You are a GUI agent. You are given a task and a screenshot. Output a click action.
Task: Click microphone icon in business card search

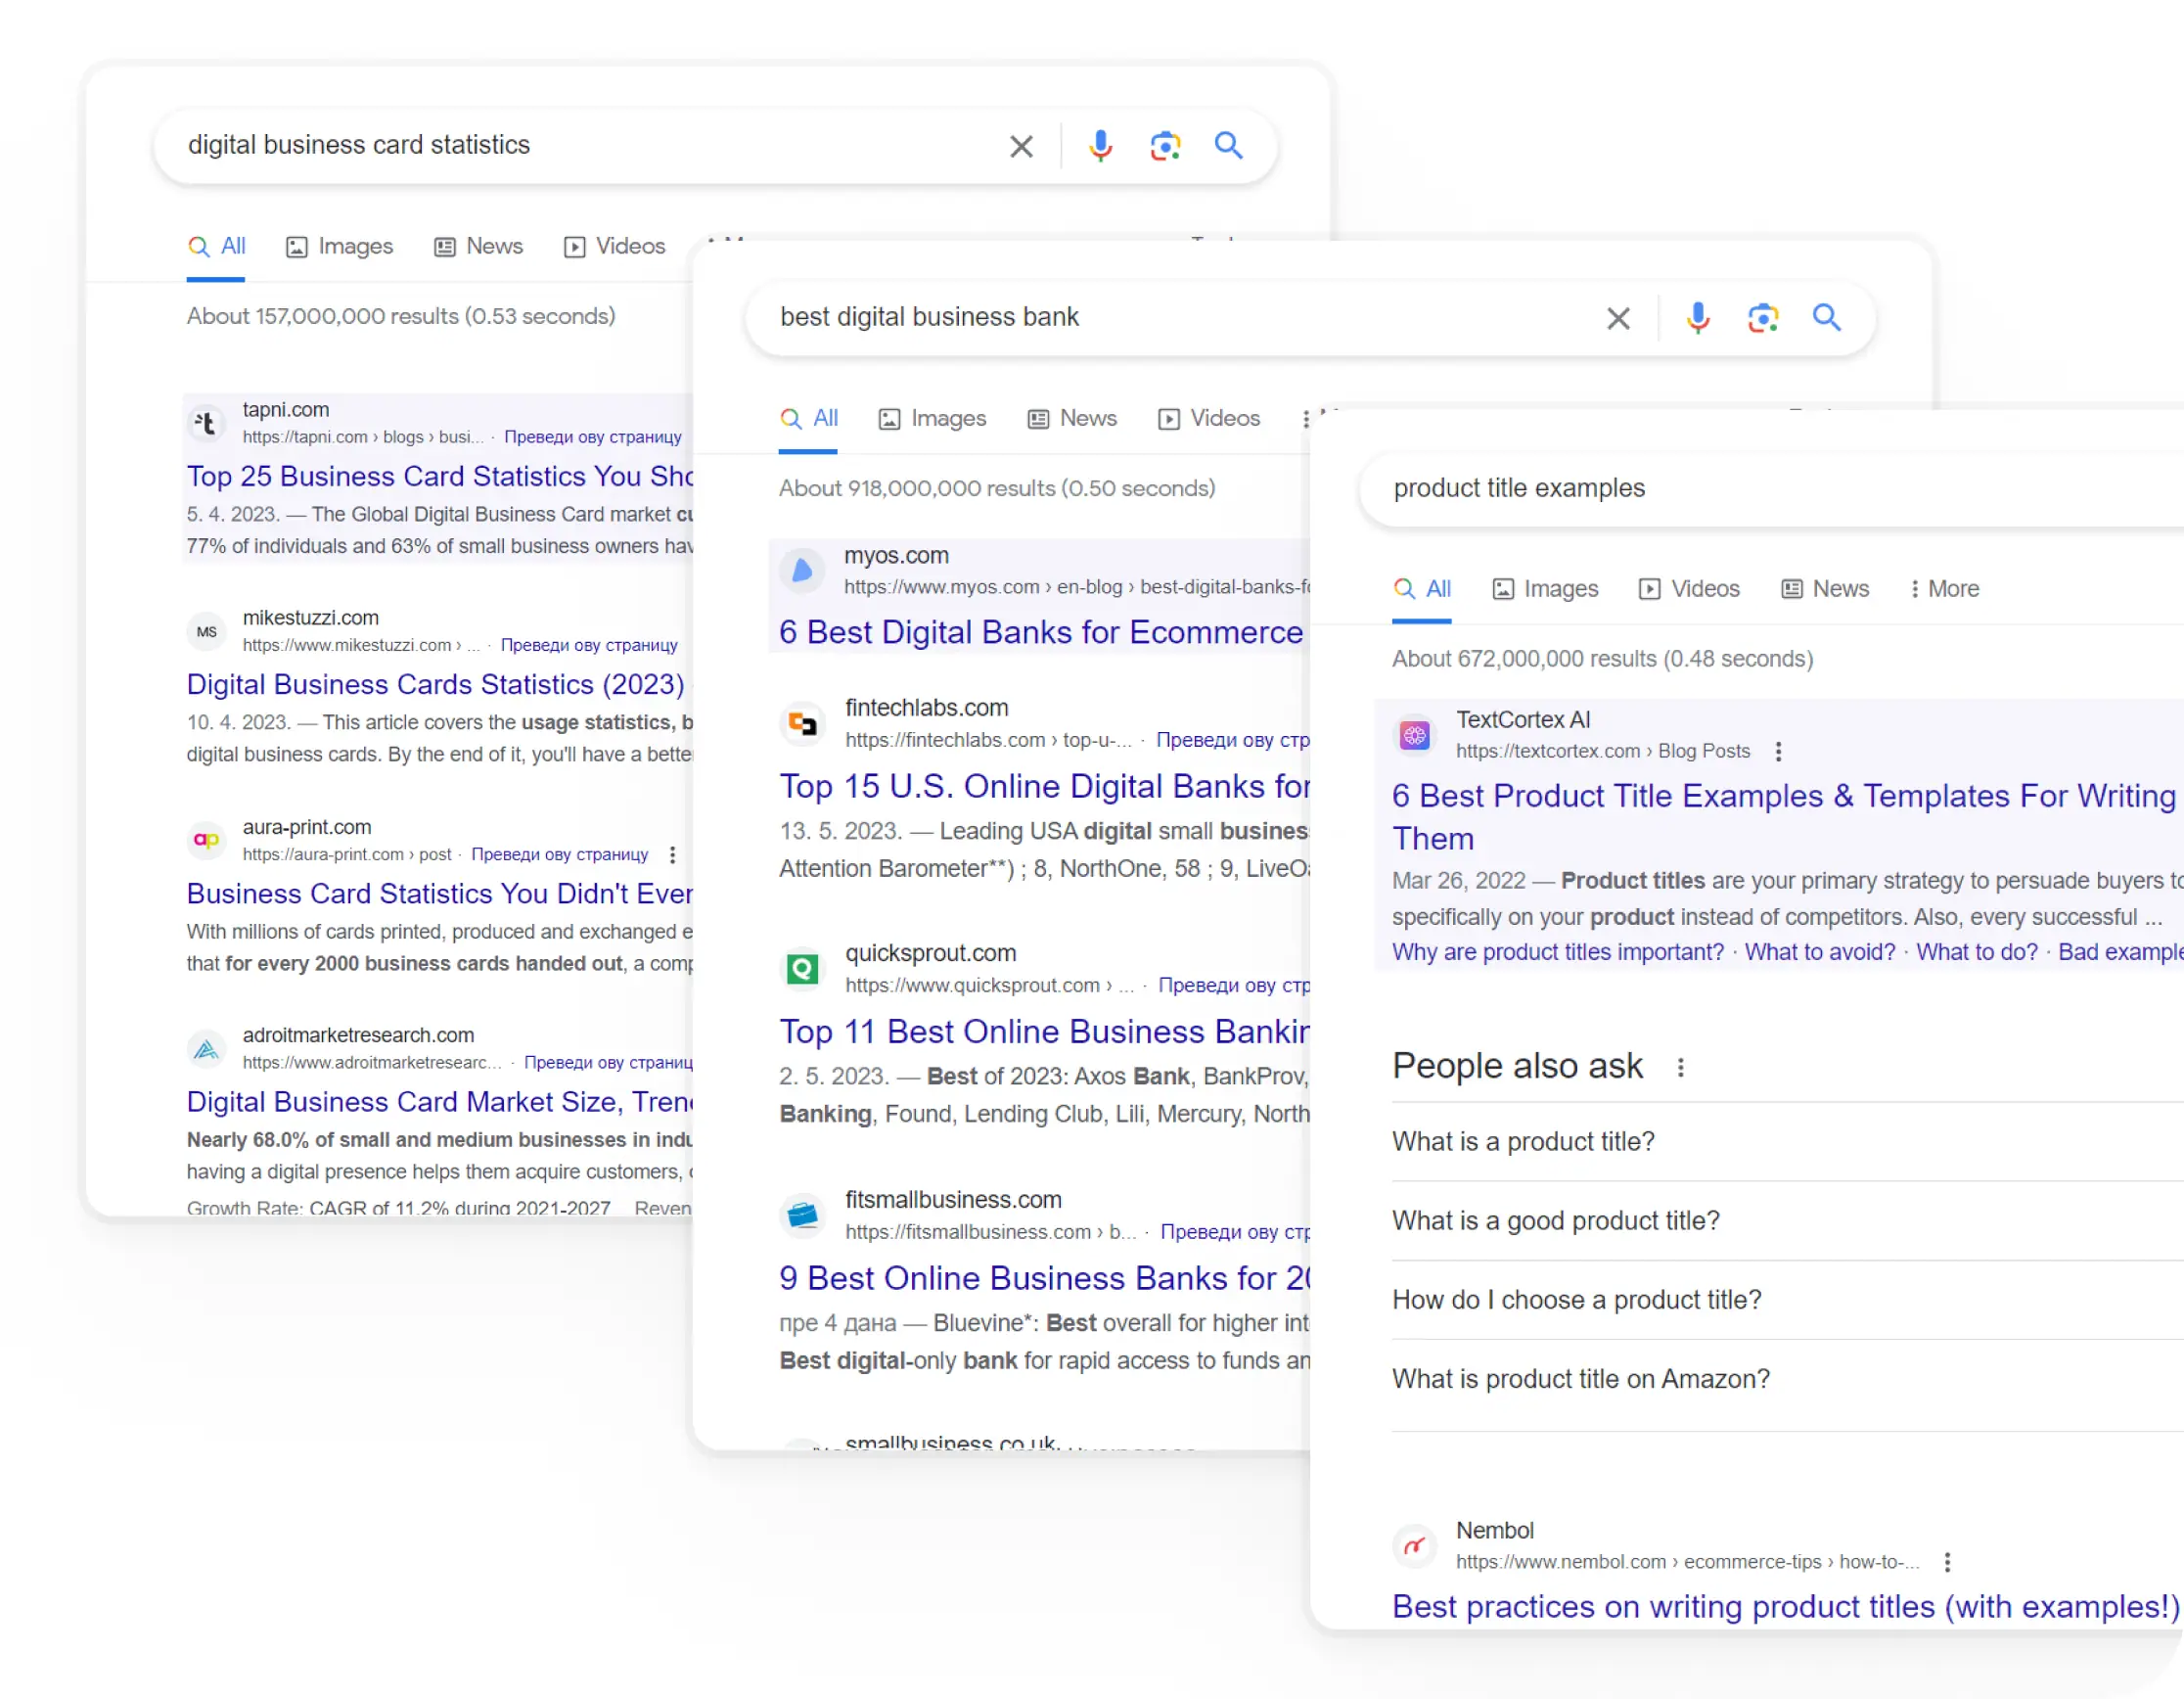[1100, 146]
